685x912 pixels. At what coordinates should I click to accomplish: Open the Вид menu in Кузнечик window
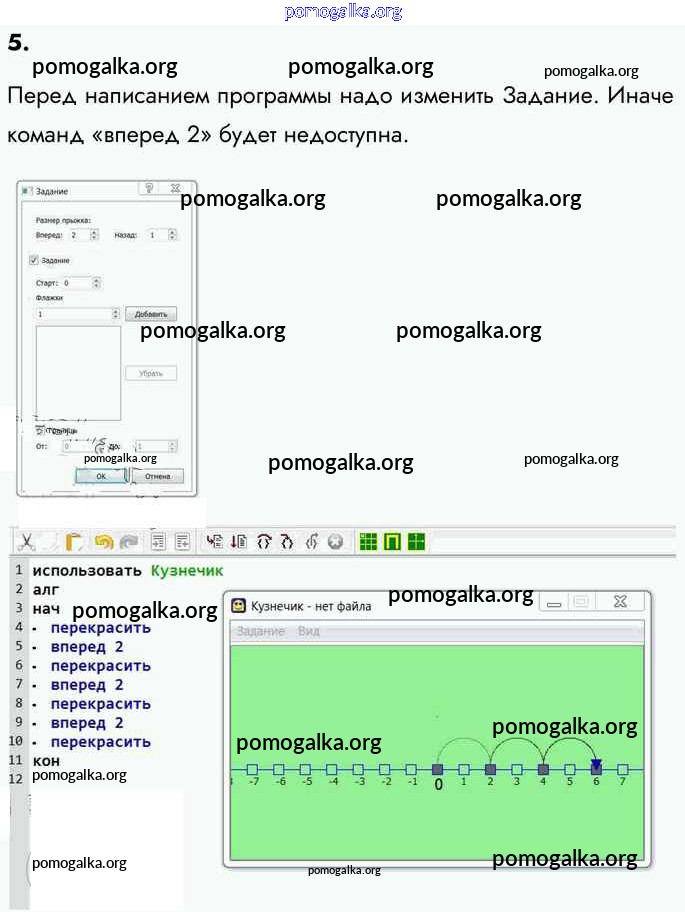309,631
